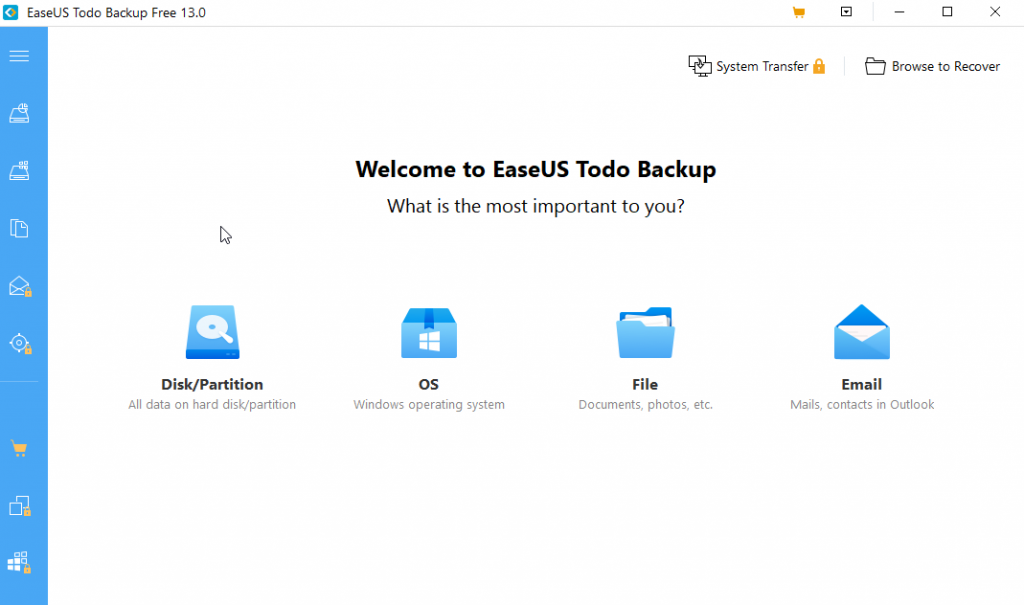Screen dimensions: 1024x605
Task: Open File Backup sidebar icon
Action: click(x=19, y=228)
